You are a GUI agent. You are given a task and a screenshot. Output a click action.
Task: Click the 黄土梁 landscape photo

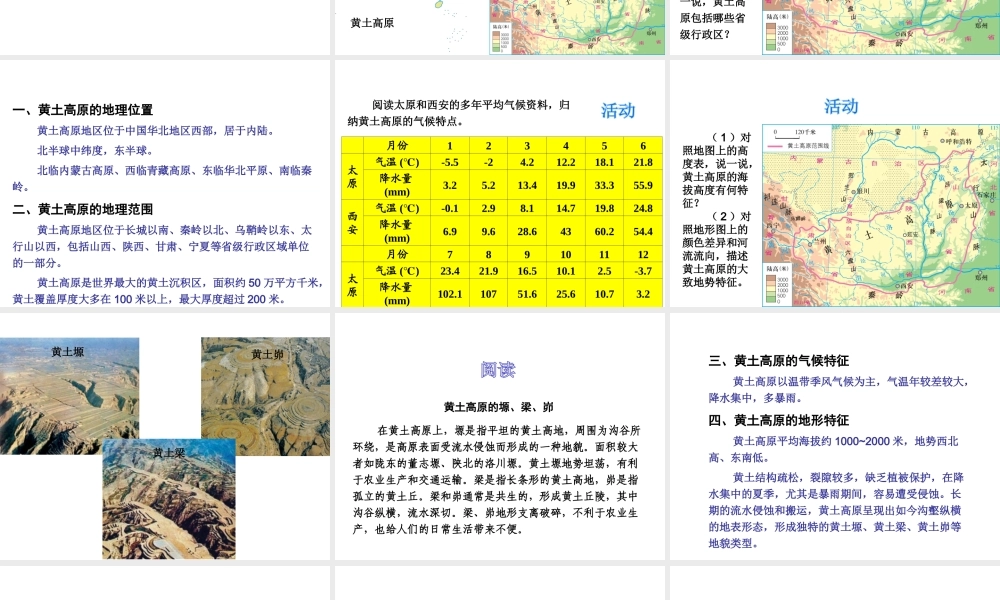tap(169, 499)
